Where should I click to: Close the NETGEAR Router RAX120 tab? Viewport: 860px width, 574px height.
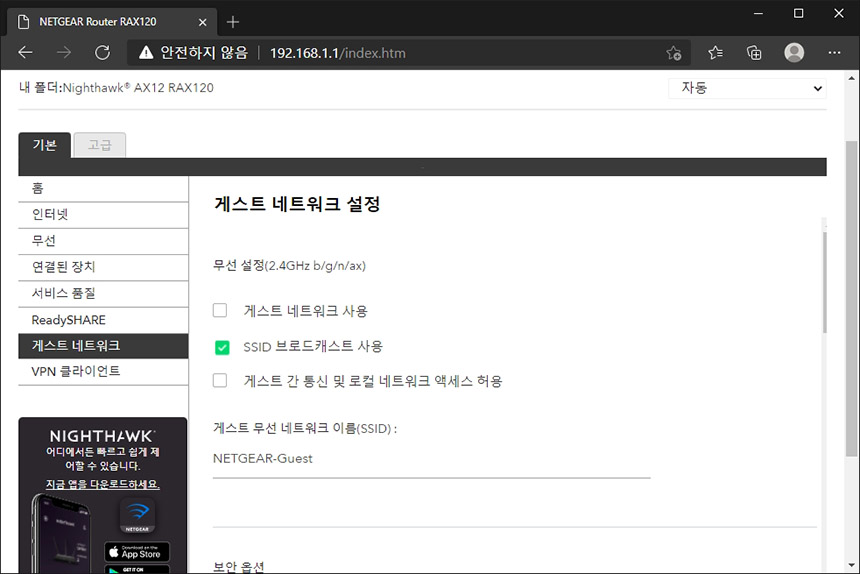pyautogui.click(x=202, y=22)
